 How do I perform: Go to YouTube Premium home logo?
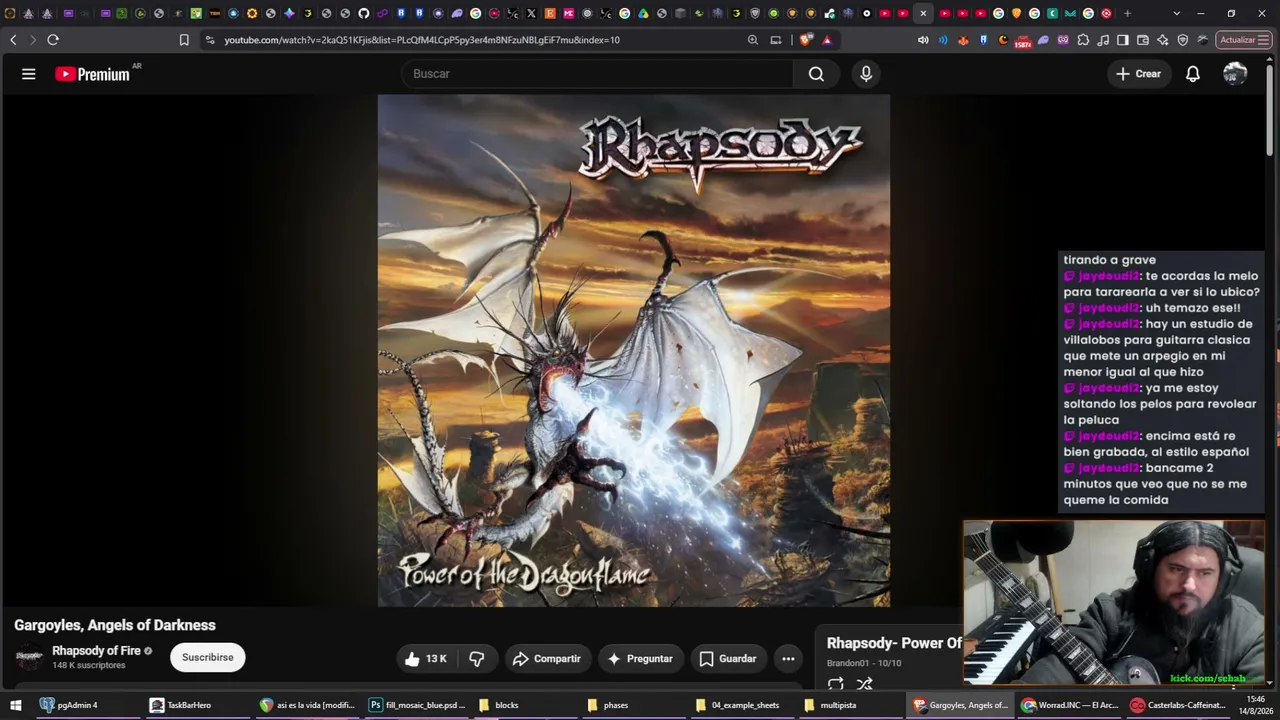(x=92, y=74)
